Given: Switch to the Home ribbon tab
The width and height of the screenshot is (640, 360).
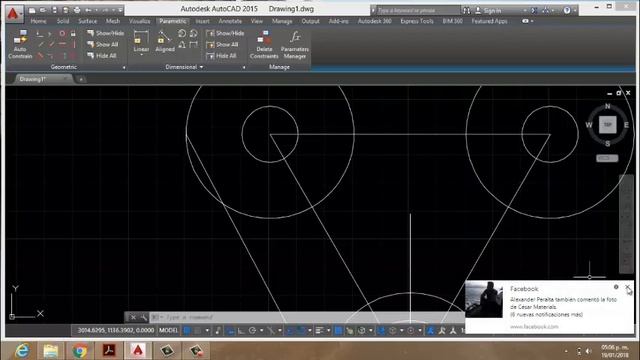Looking at the screenshot, I should [x=38, y=21].
